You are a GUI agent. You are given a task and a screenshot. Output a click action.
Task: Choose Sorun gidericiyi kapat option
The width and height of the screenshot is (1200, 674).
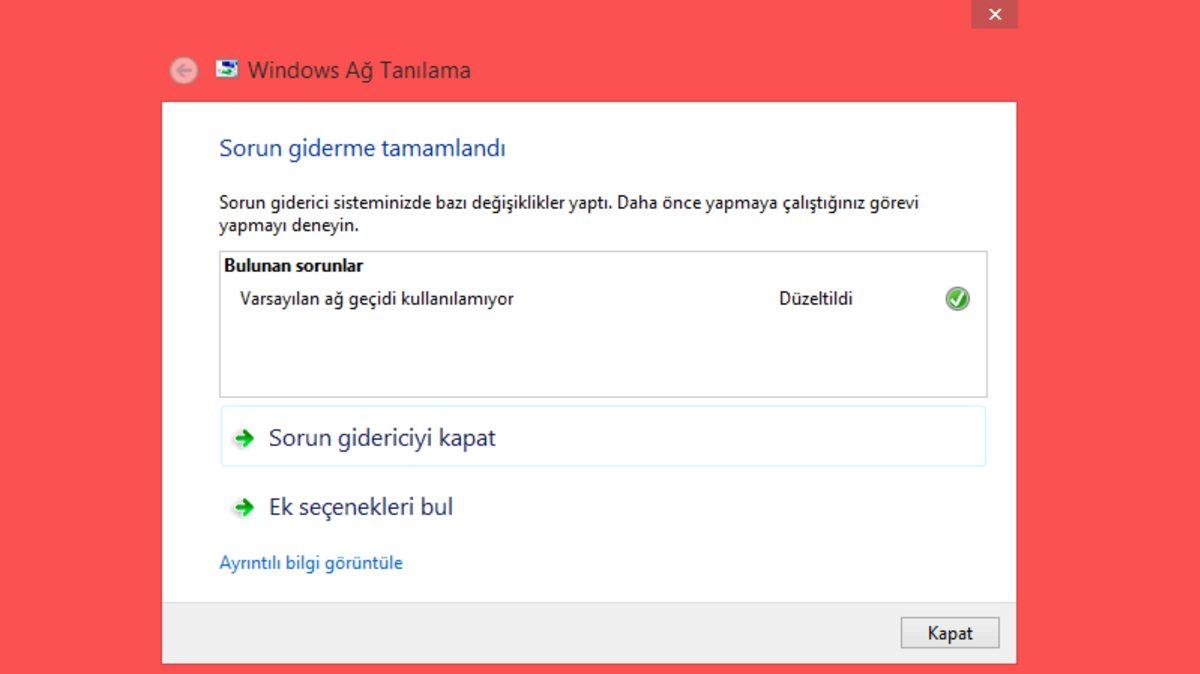379,438
